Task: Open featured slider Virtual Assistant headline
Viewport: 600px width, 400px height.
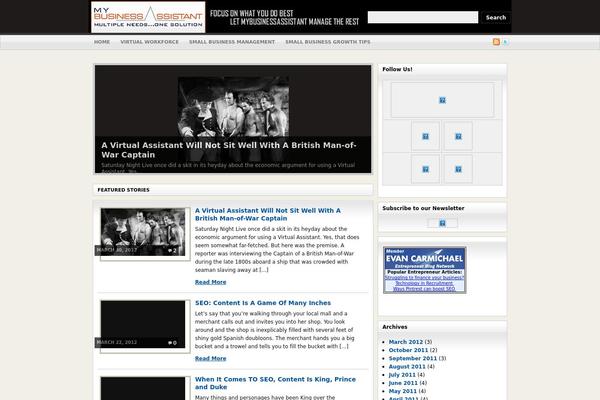Action: tap(229, 150)
